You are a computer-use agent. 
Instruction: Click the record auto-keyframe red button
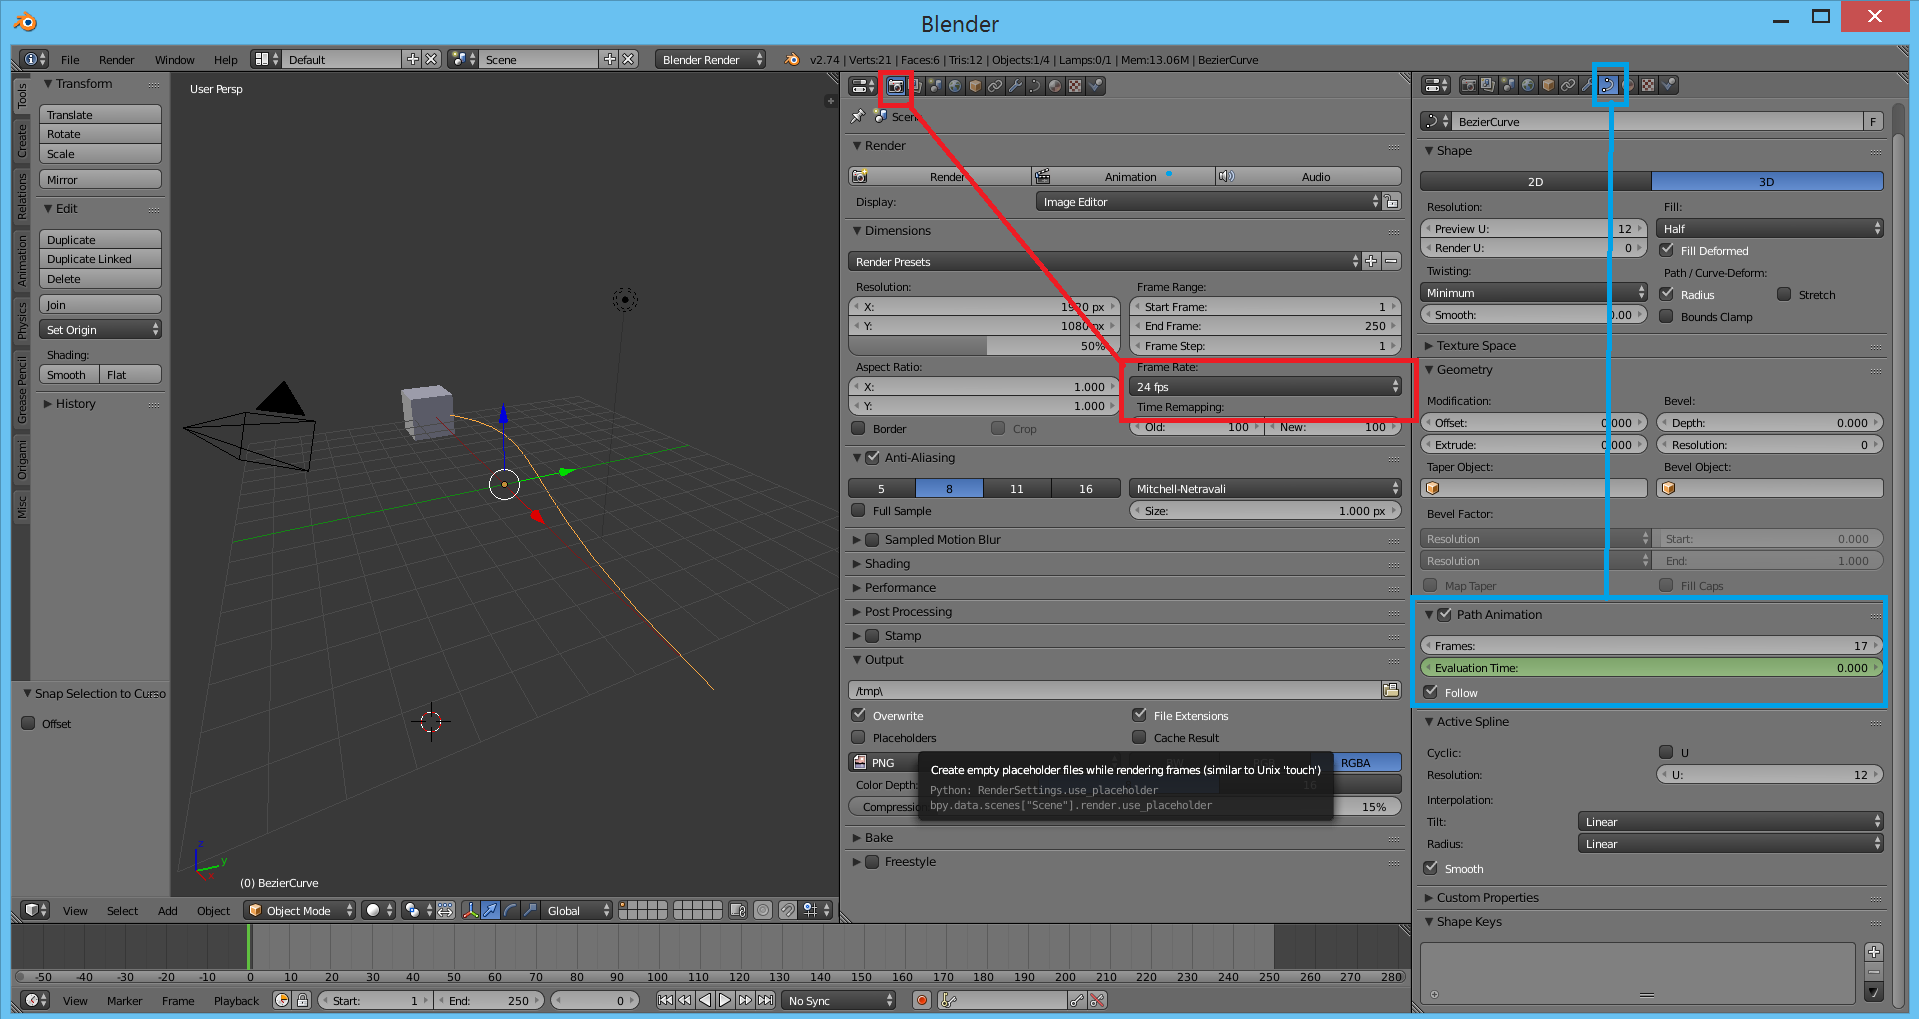(x=922, y=1000)
